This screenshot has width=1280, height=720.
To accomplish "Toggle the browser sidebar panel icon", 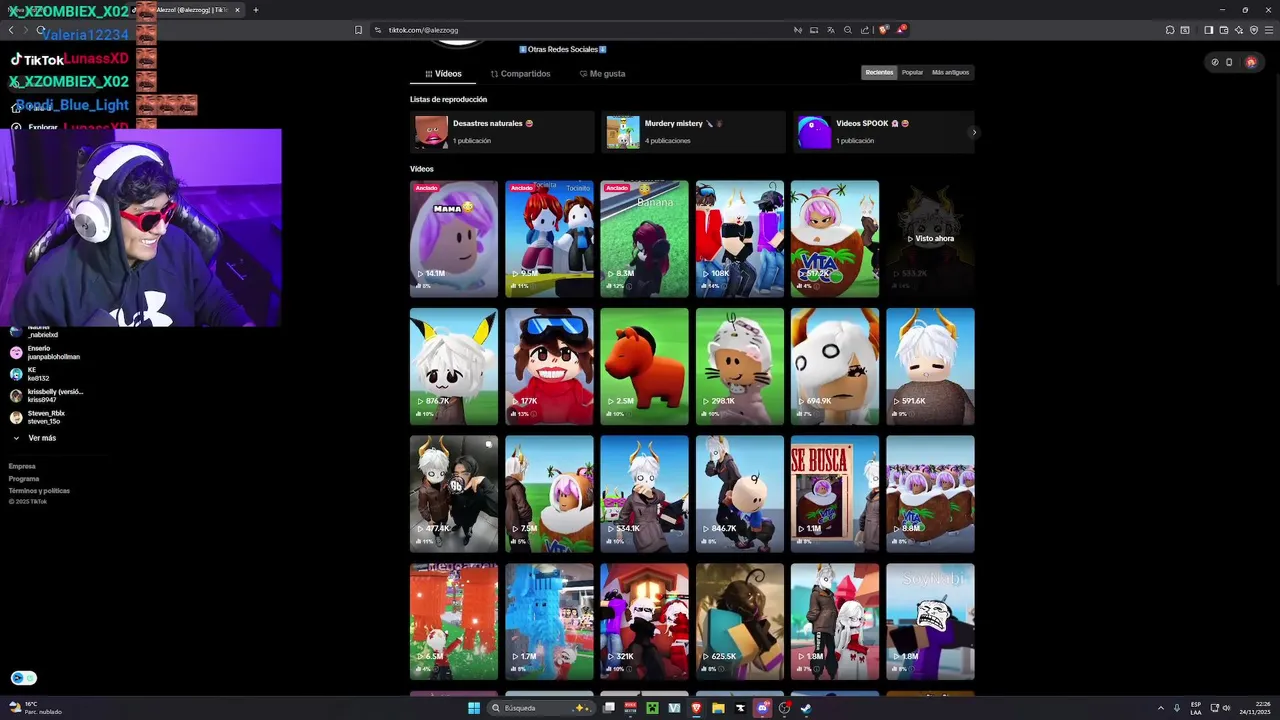I will coord(1208,30).
